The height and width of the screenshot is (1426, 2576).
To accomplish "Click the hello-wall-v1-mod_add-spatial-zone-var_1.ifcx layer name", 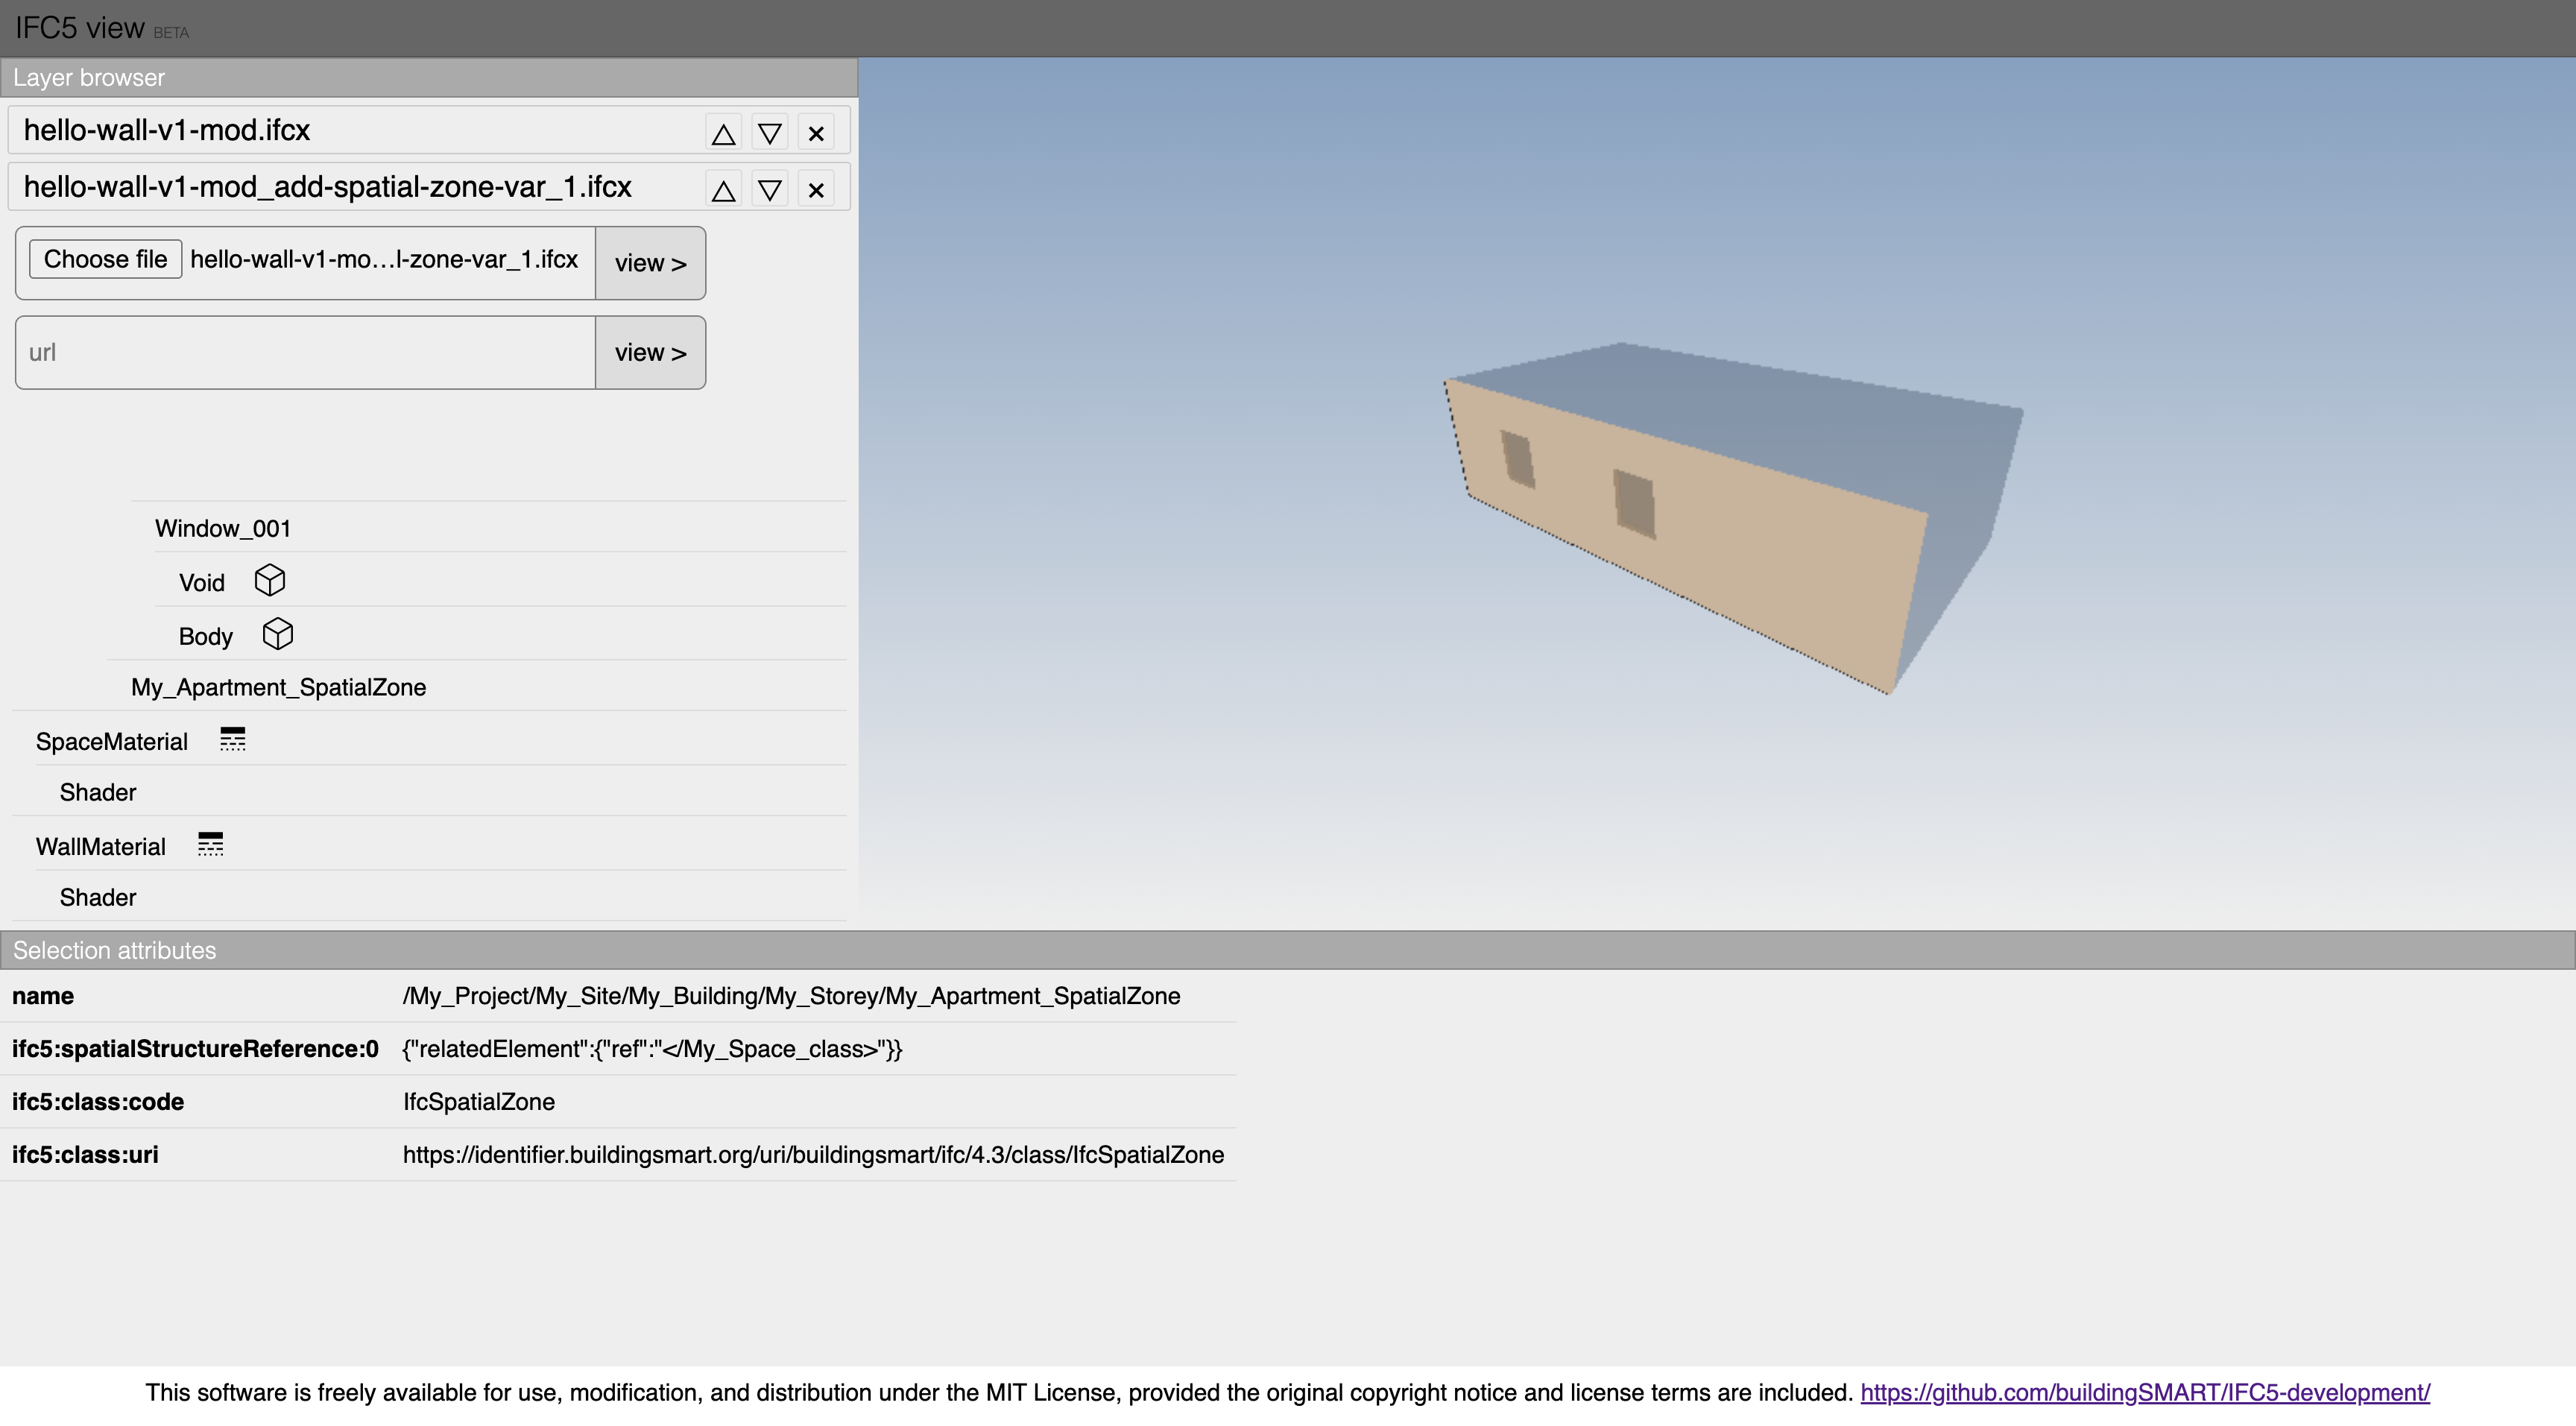I will 328,187.
